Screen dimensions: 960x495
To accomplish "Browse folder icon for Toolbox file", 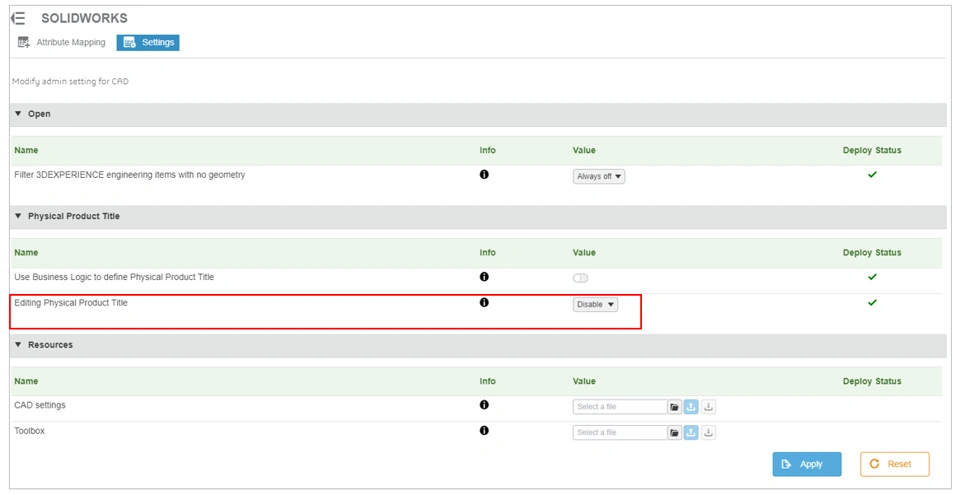I will [x=675, y=433].
